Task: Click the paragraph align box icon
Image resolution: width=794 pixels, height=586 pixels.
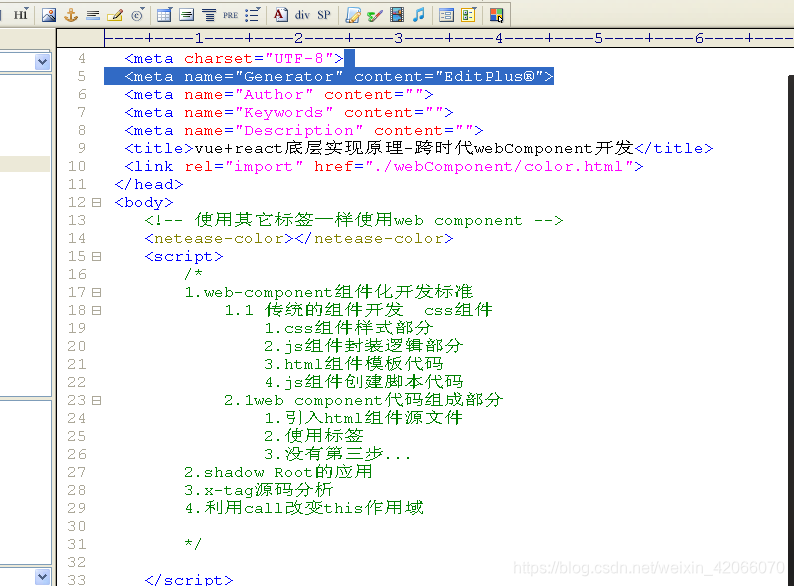Action: pyautogui.click(x=187, y=15)
